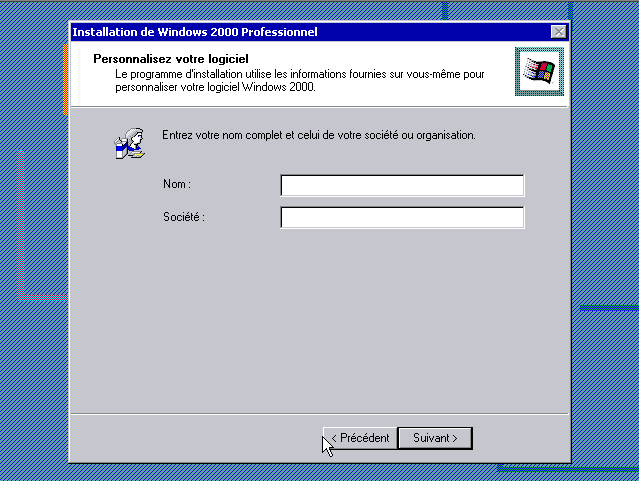Screen dimensions: 639x481
Task: Click the 'Société :' label
Action: [x=184, y=217]
